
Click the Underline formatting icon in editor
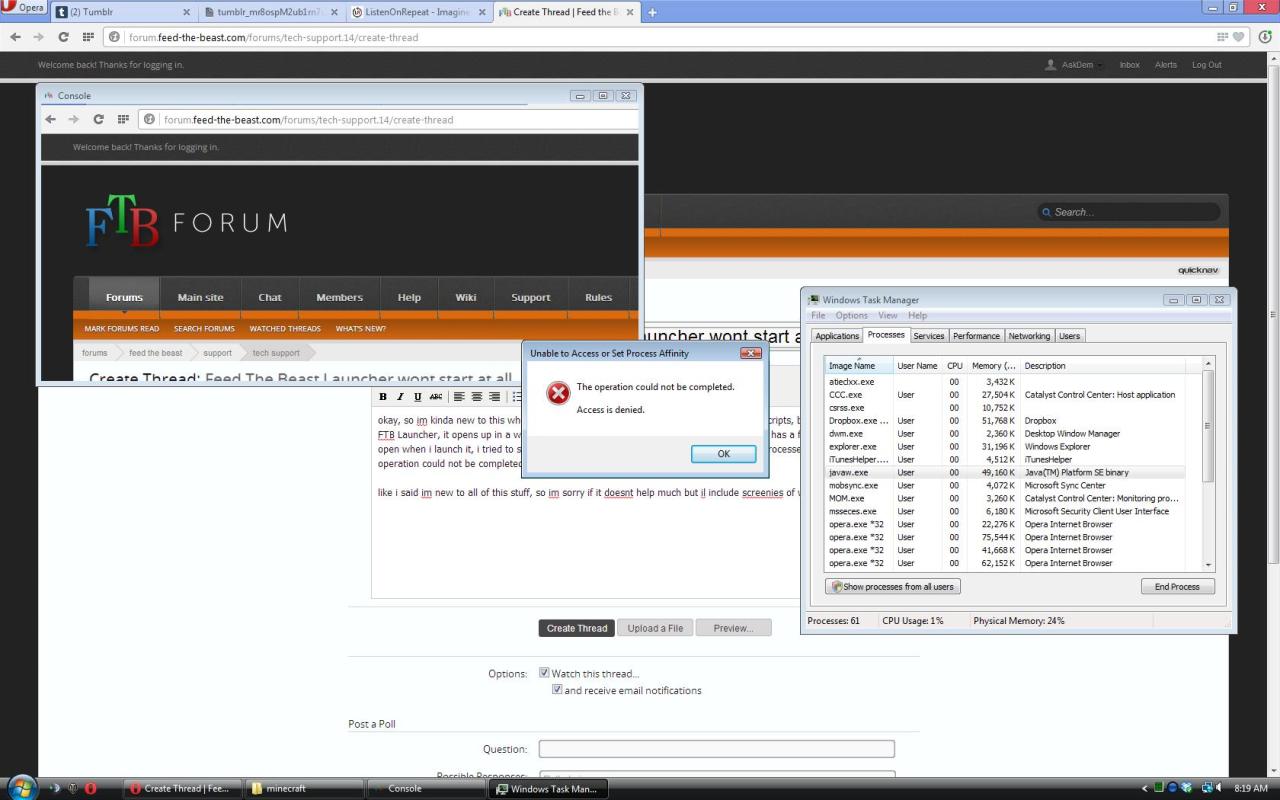(x=417, y=397)
